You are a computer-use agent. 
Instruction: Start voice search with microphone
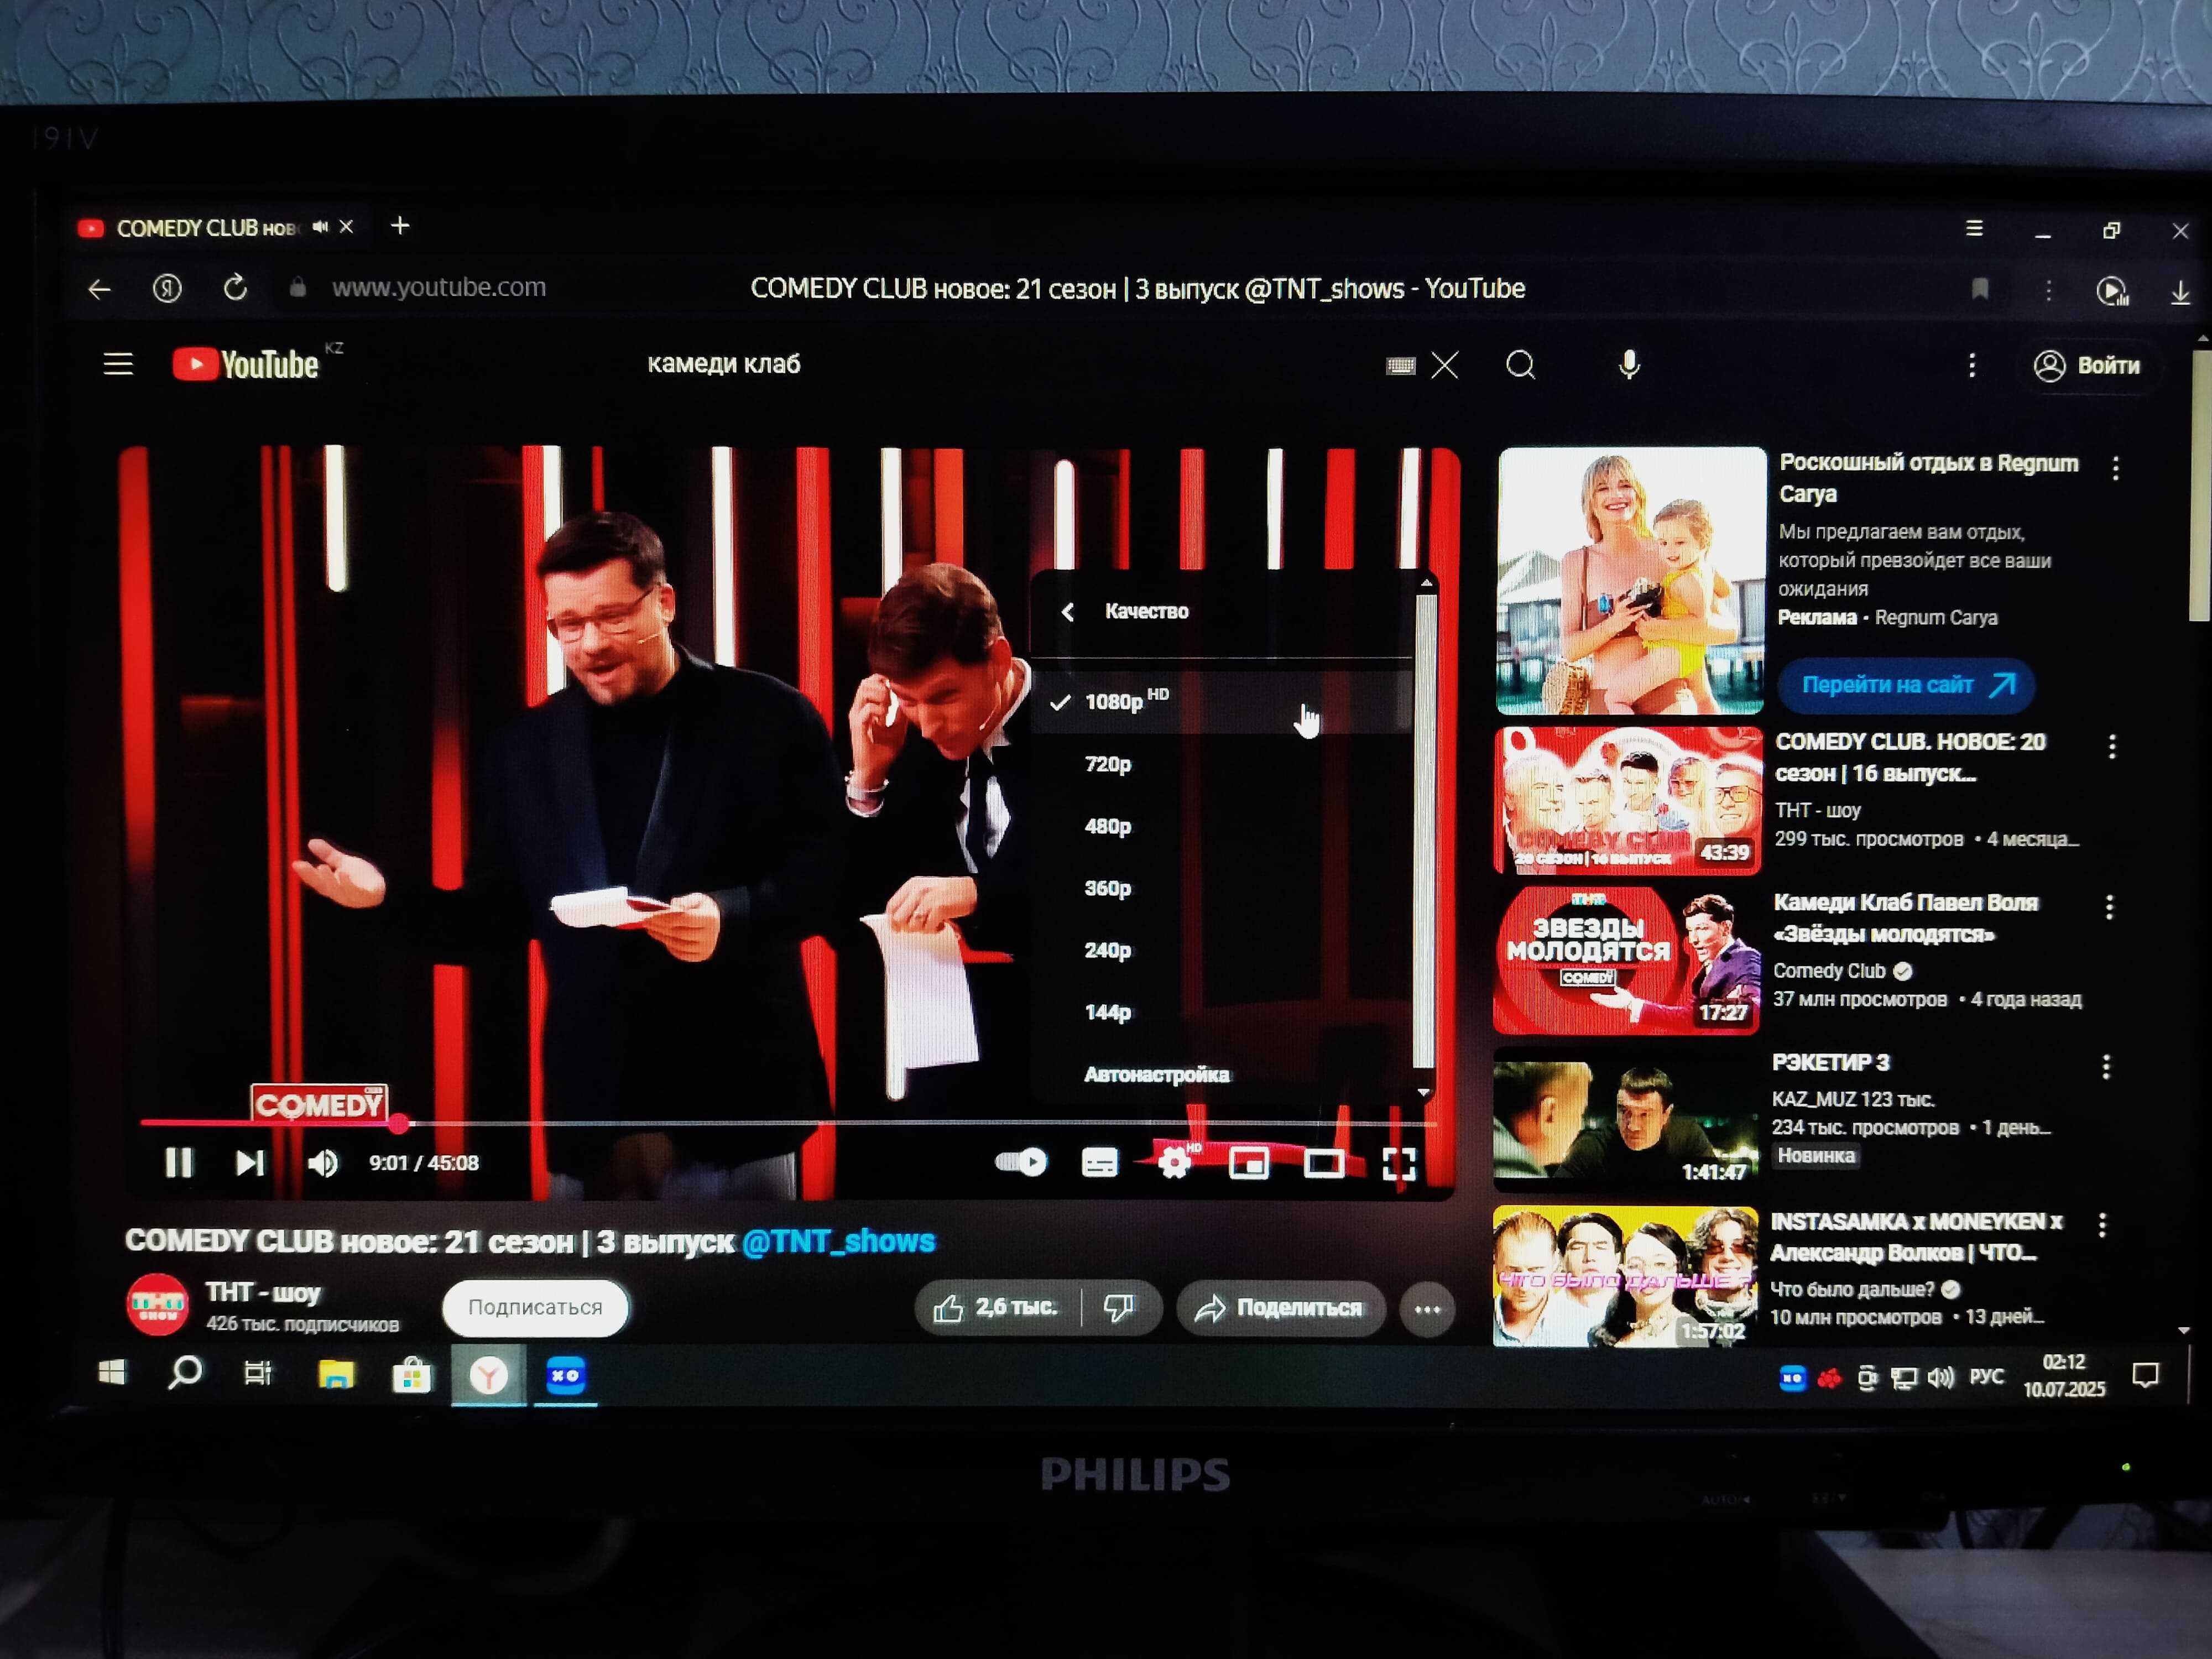tap(1629, 365)
